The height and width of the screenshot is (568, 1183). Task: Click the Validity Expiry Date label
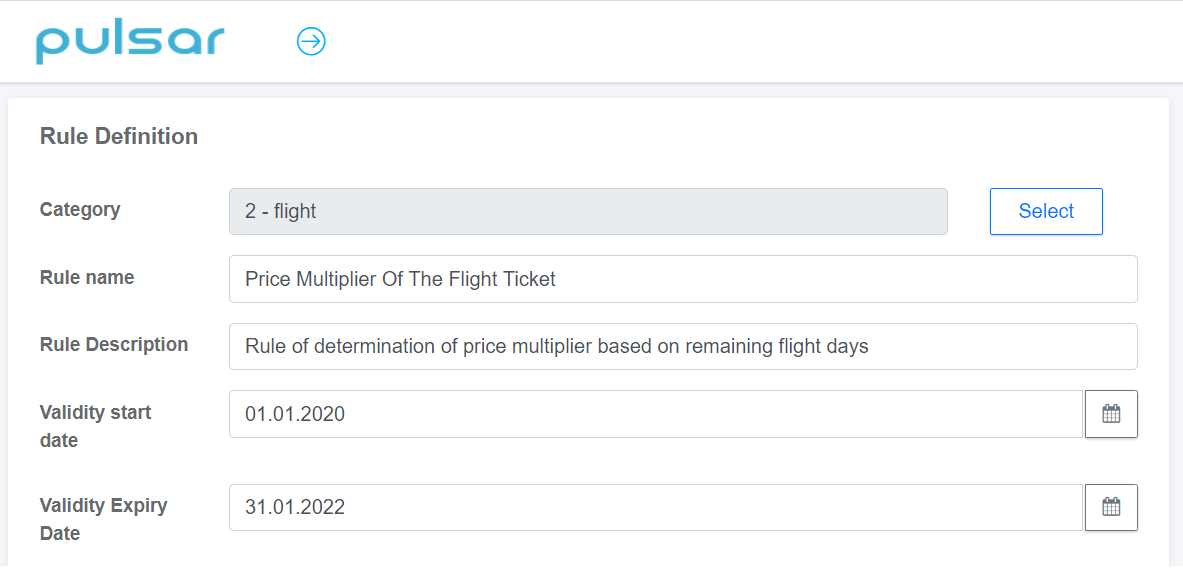[x=103, y=519]
